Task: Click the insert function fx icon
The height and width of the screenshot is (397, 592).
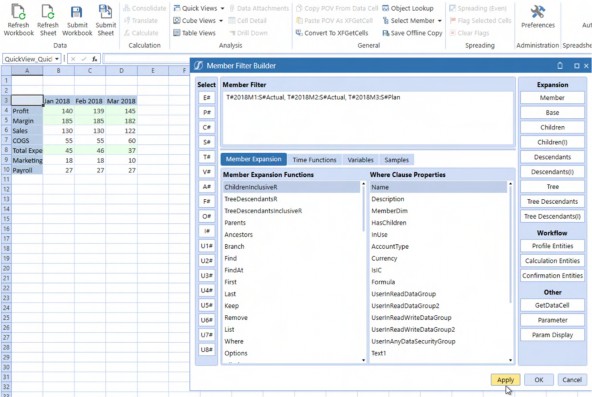Action: (94, 59)
